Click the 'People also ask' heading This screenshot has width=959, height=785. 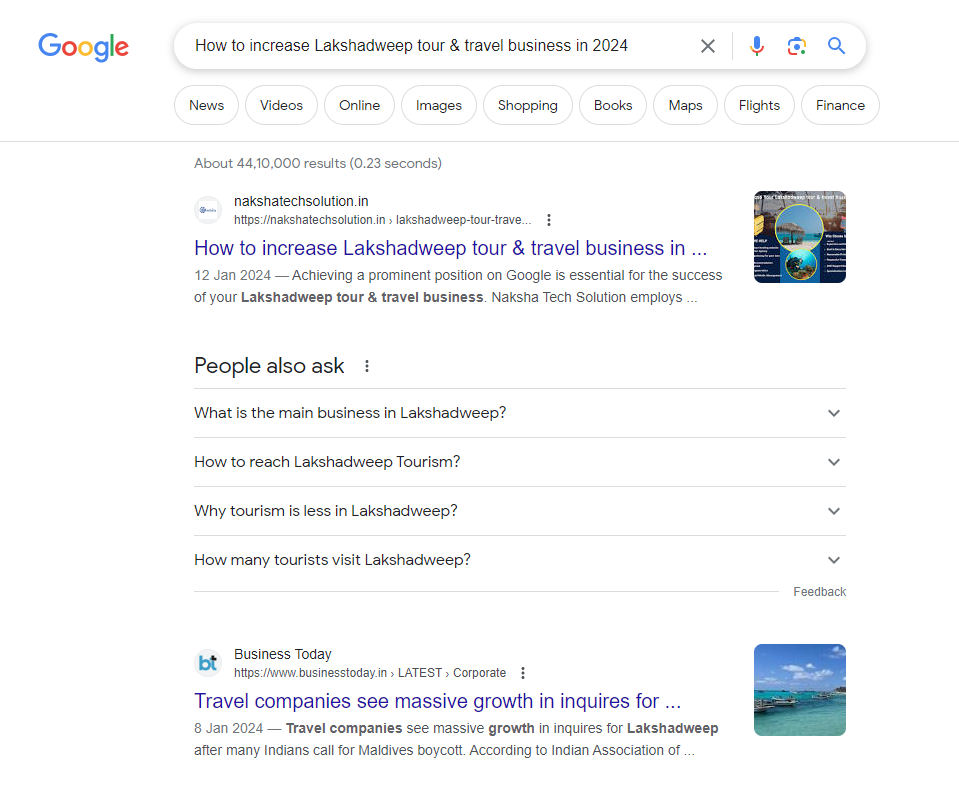[269, 366]
